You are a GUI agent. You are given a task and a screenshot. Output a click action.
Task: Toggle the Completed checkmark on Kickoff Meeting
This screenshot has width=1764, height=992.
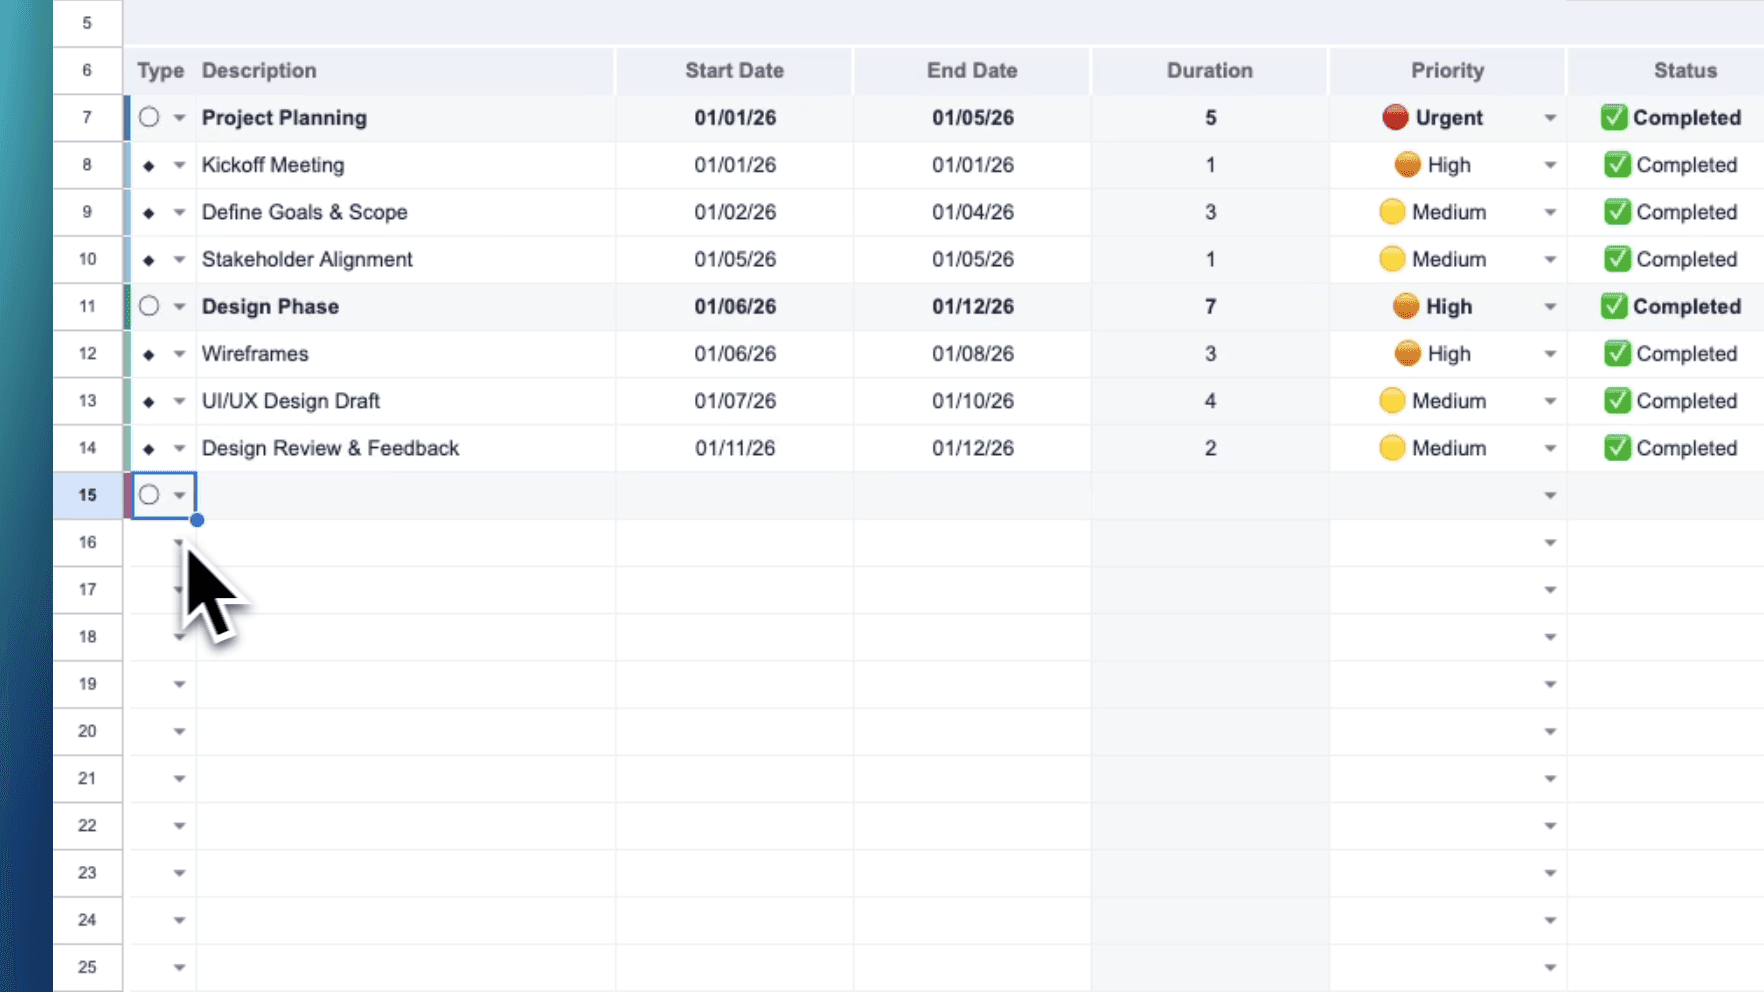(1617, 165)
